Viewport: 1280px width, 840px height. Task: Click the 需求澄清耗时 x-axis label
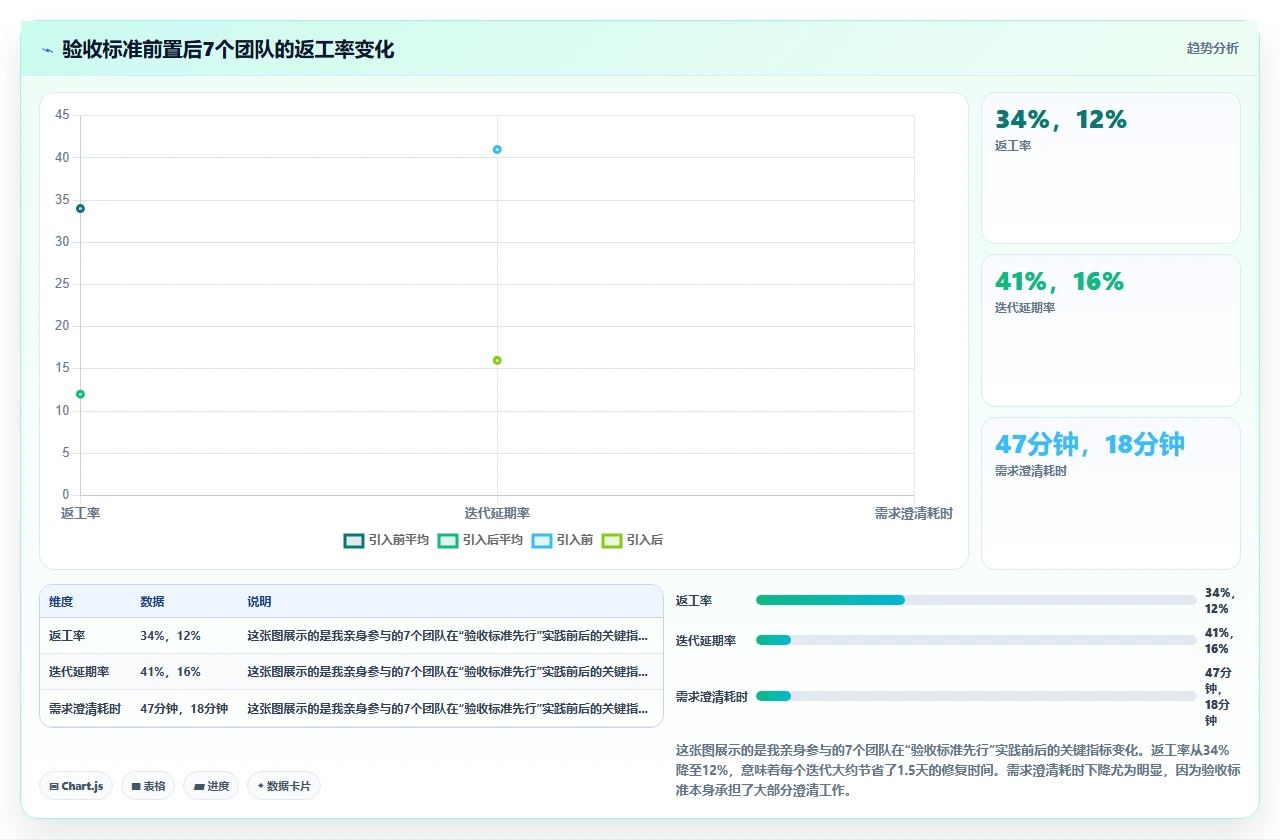pyautogui.click(x=914, y=513)
